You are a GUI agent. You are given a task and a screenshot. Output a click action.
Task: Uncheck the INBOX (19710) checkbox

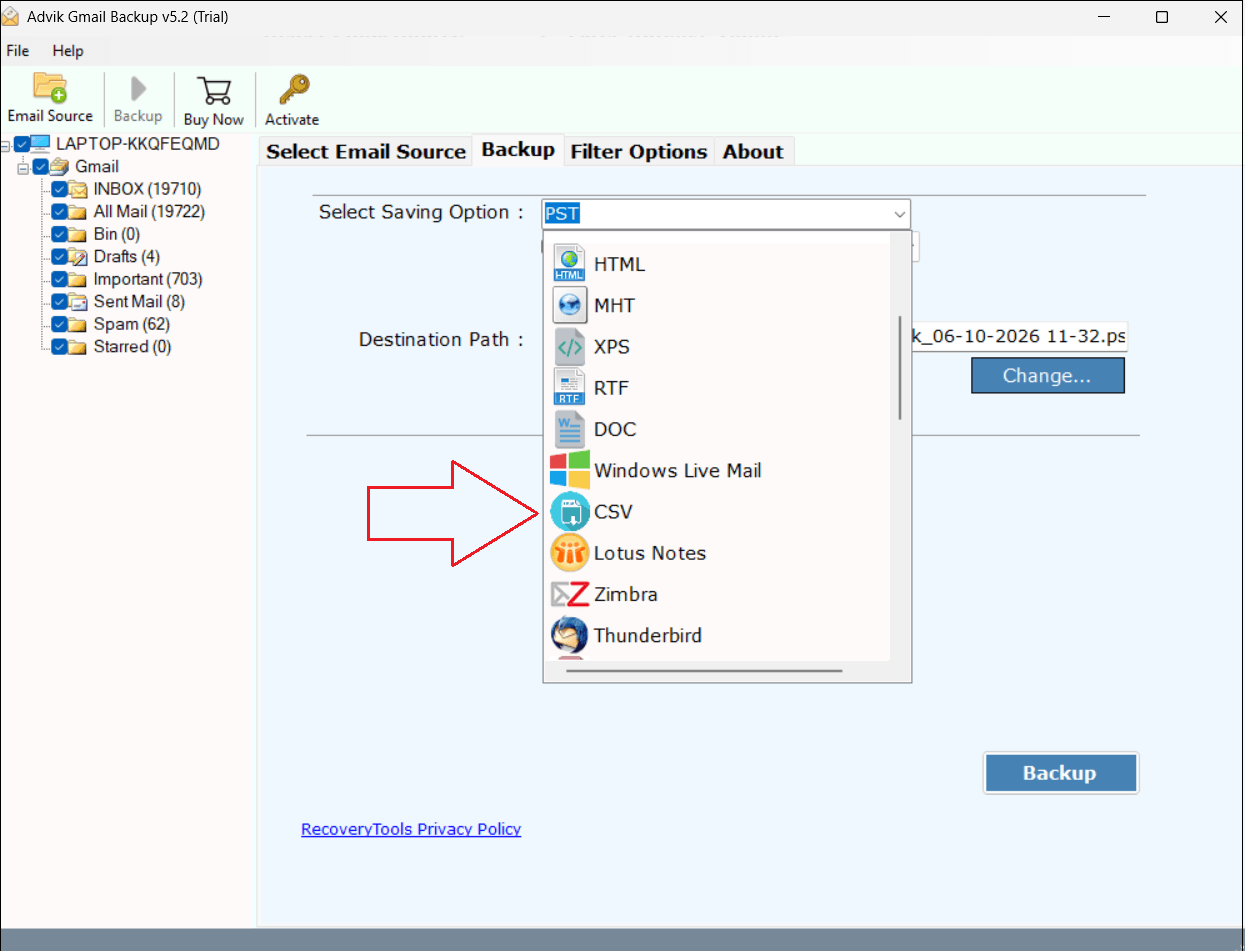click(x=59, y=189)
